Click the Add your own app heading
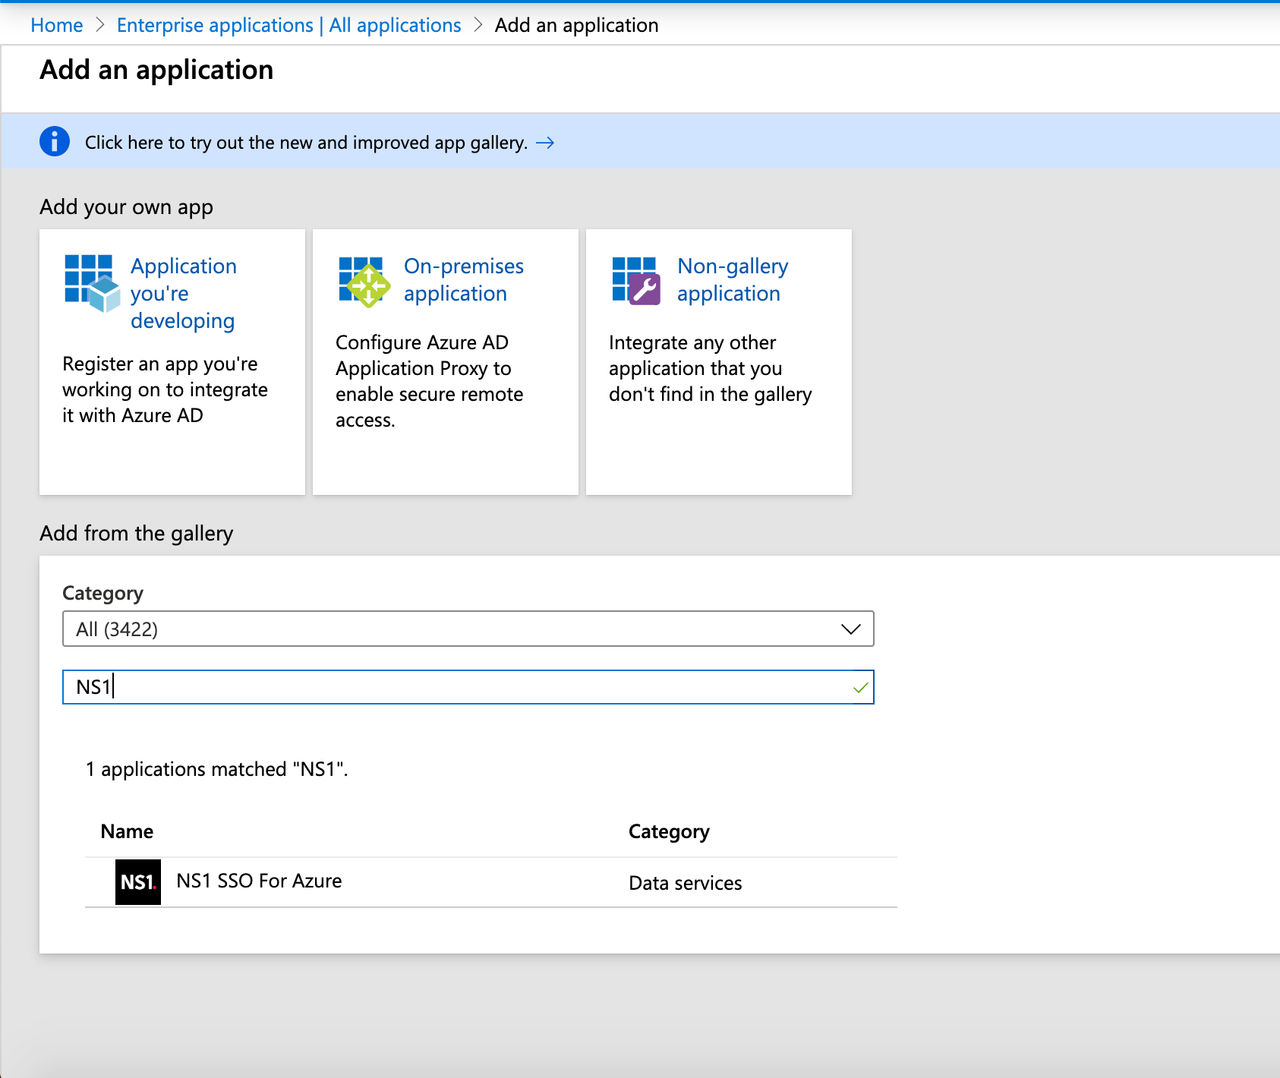 coord(126,207)
